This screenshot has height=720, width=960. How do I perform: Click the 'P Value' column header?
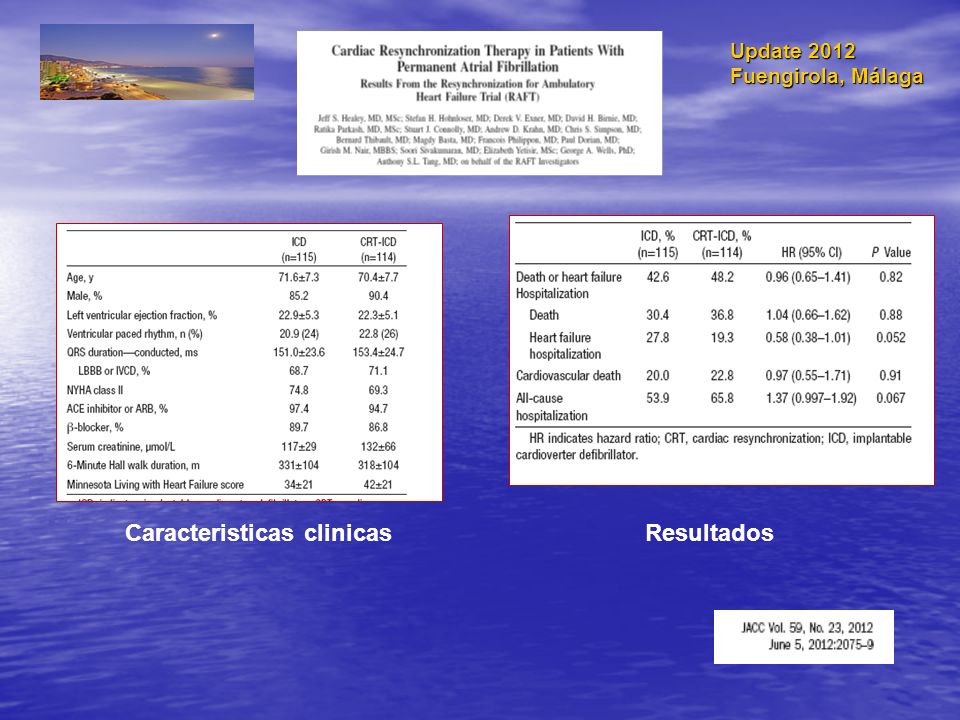[x=891, y=253]
